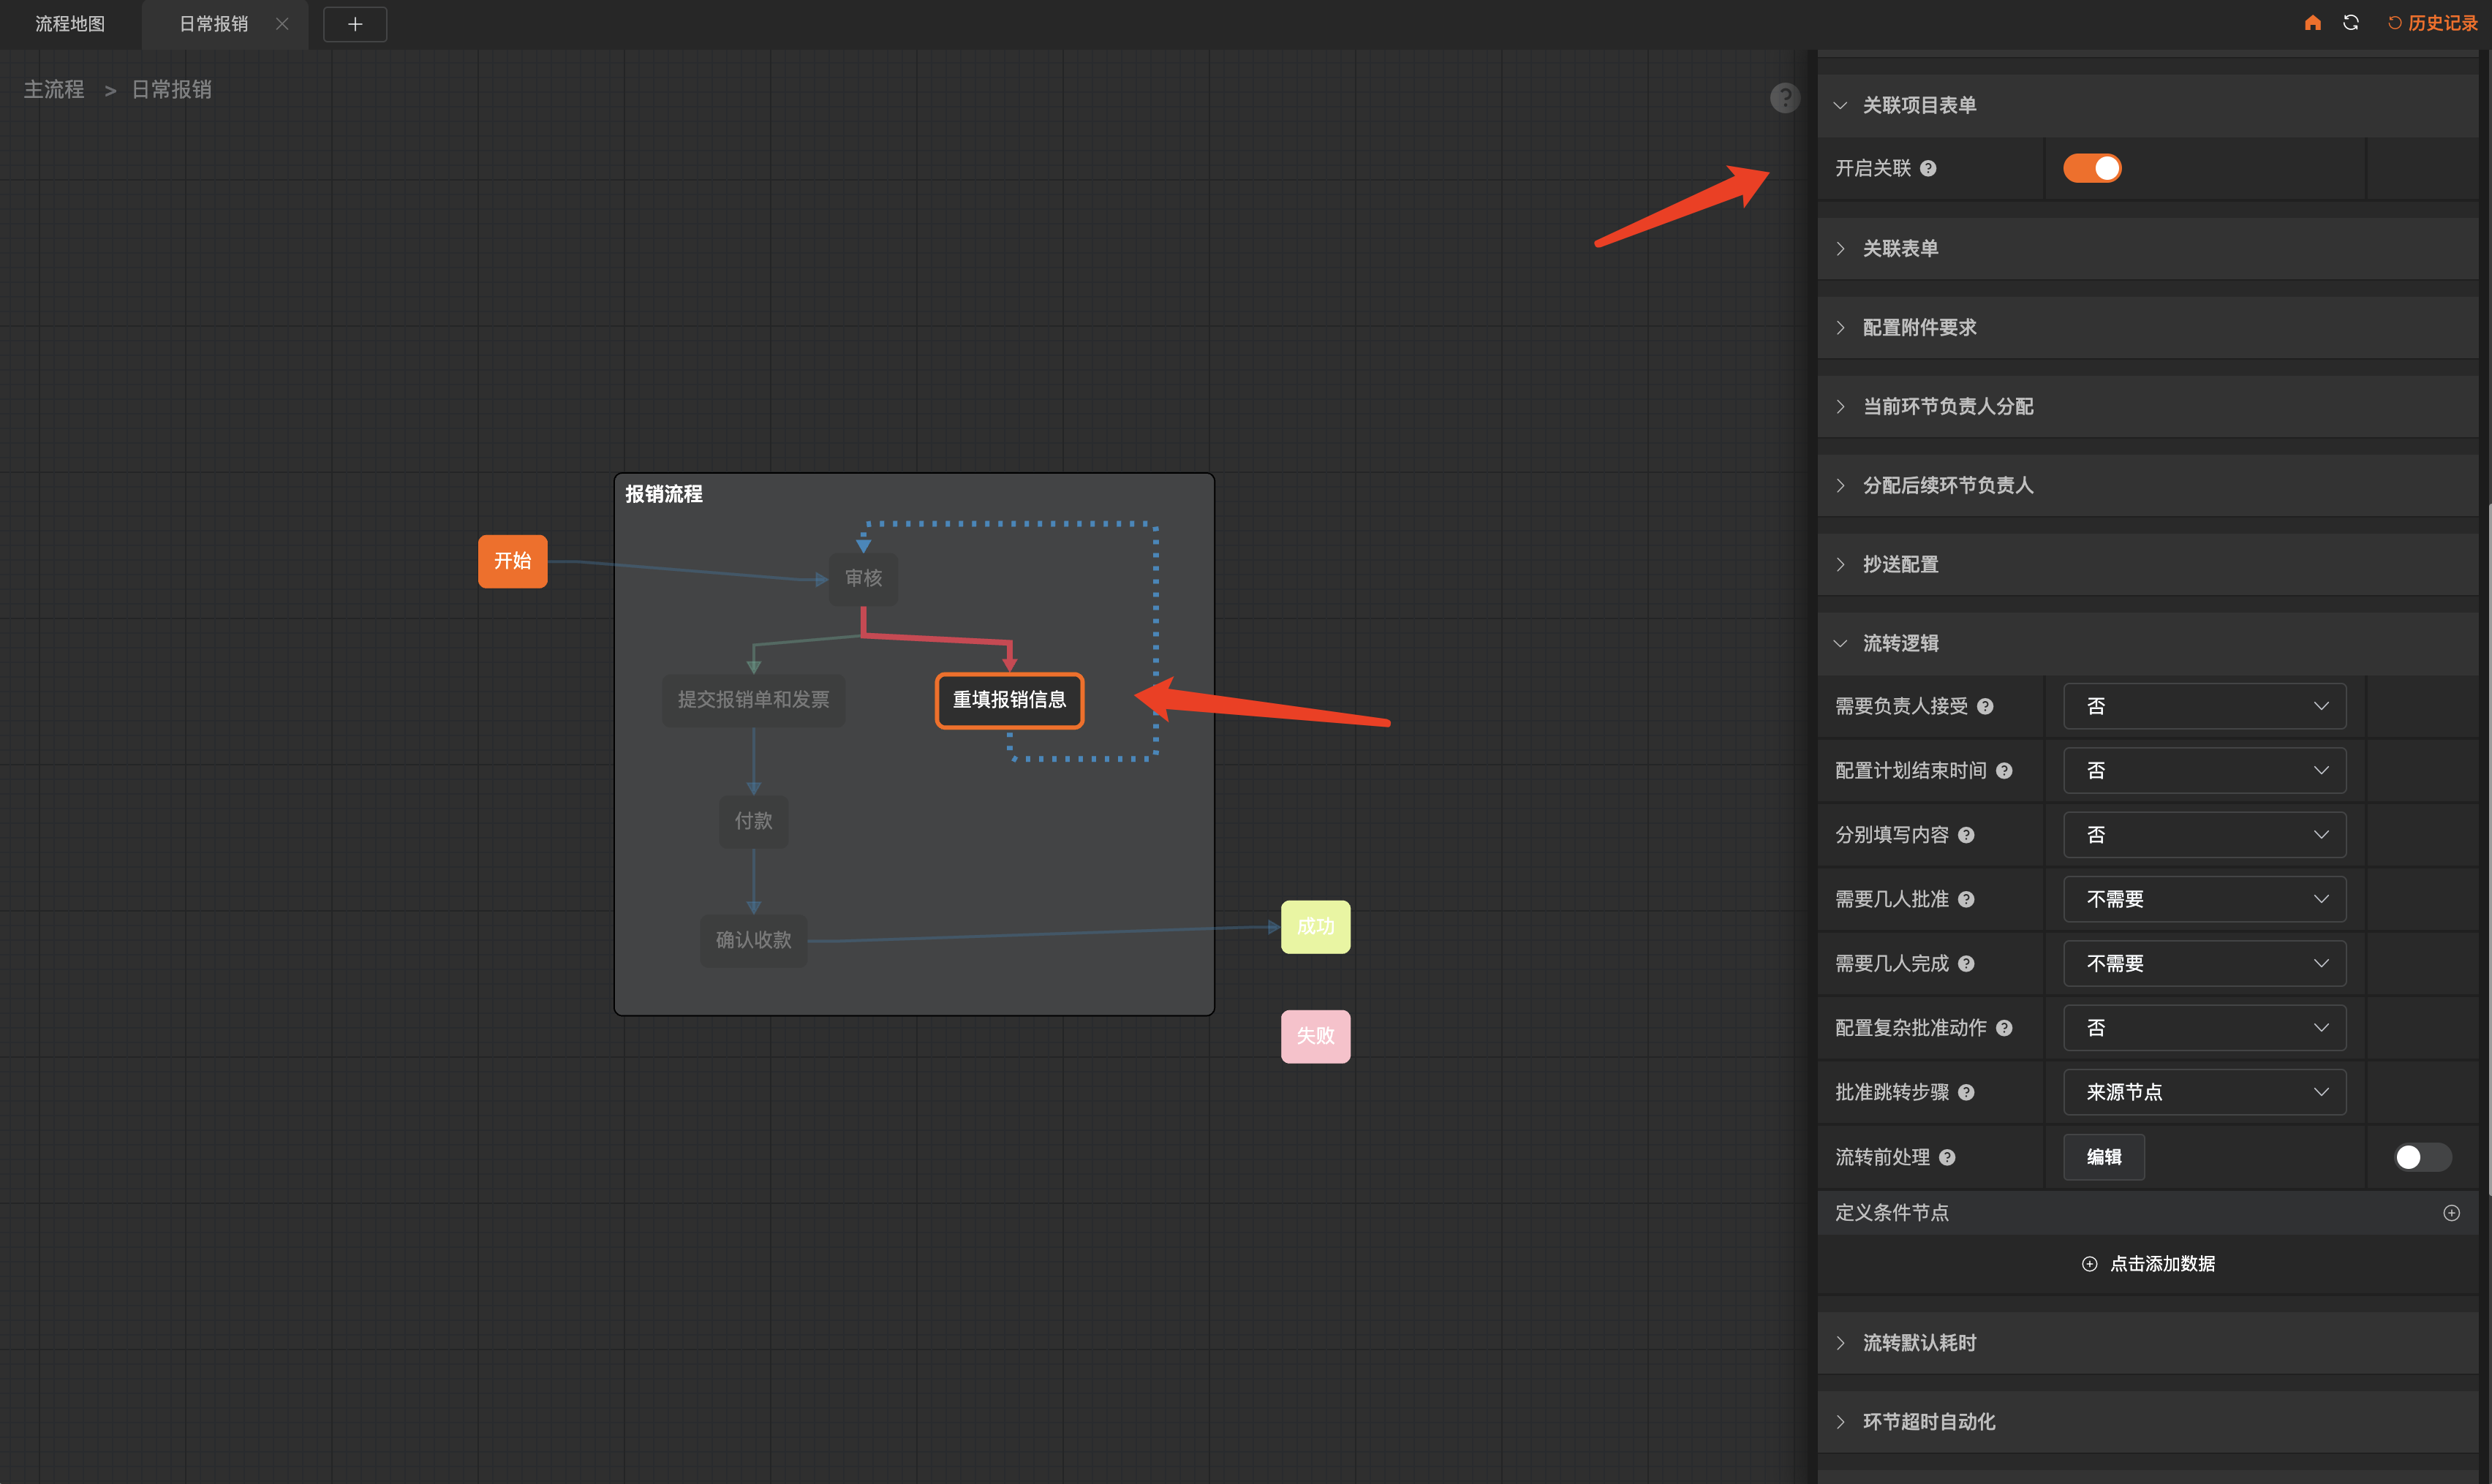The width and height of the screenshot is (2492, 1484).
Task: Add a new tab with plus button
Action: [355, 24]
